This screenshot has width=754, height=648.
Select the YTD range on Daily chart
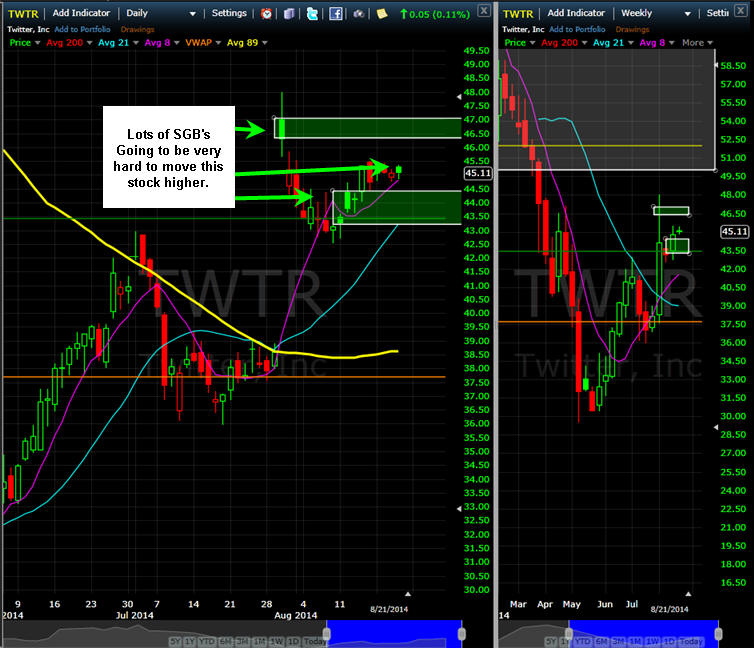point(207,641)
